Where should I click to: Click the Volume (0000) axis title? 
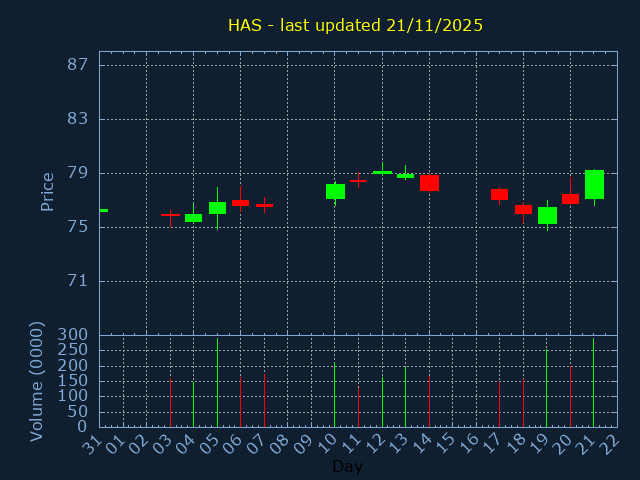tap(36, 382)
